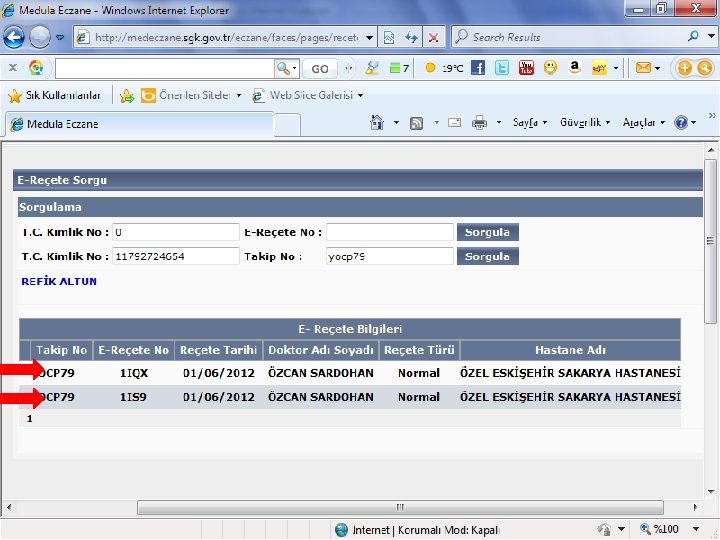The image size is (720, 540).
Task: Click the address bar URL field
Action: coord(219,37)
